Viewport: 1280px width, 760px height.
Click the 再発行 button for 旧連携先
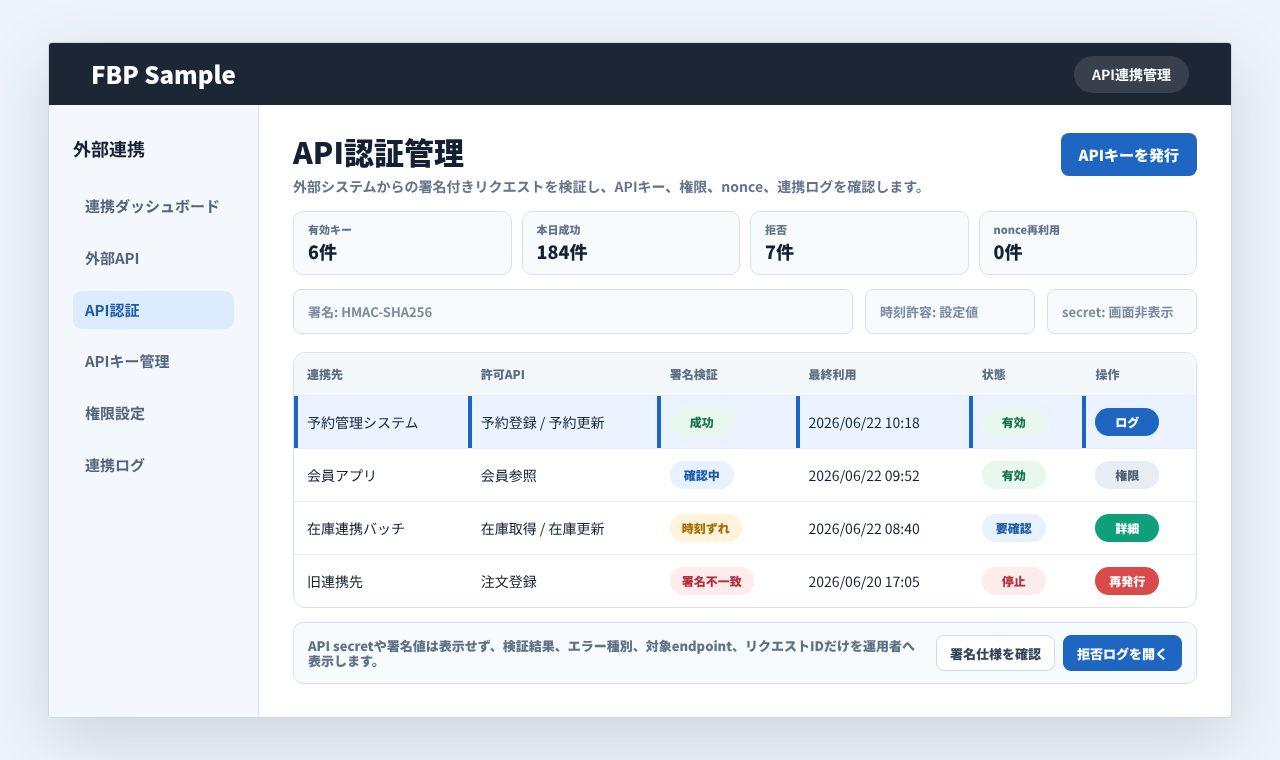tap(1127, 581)
